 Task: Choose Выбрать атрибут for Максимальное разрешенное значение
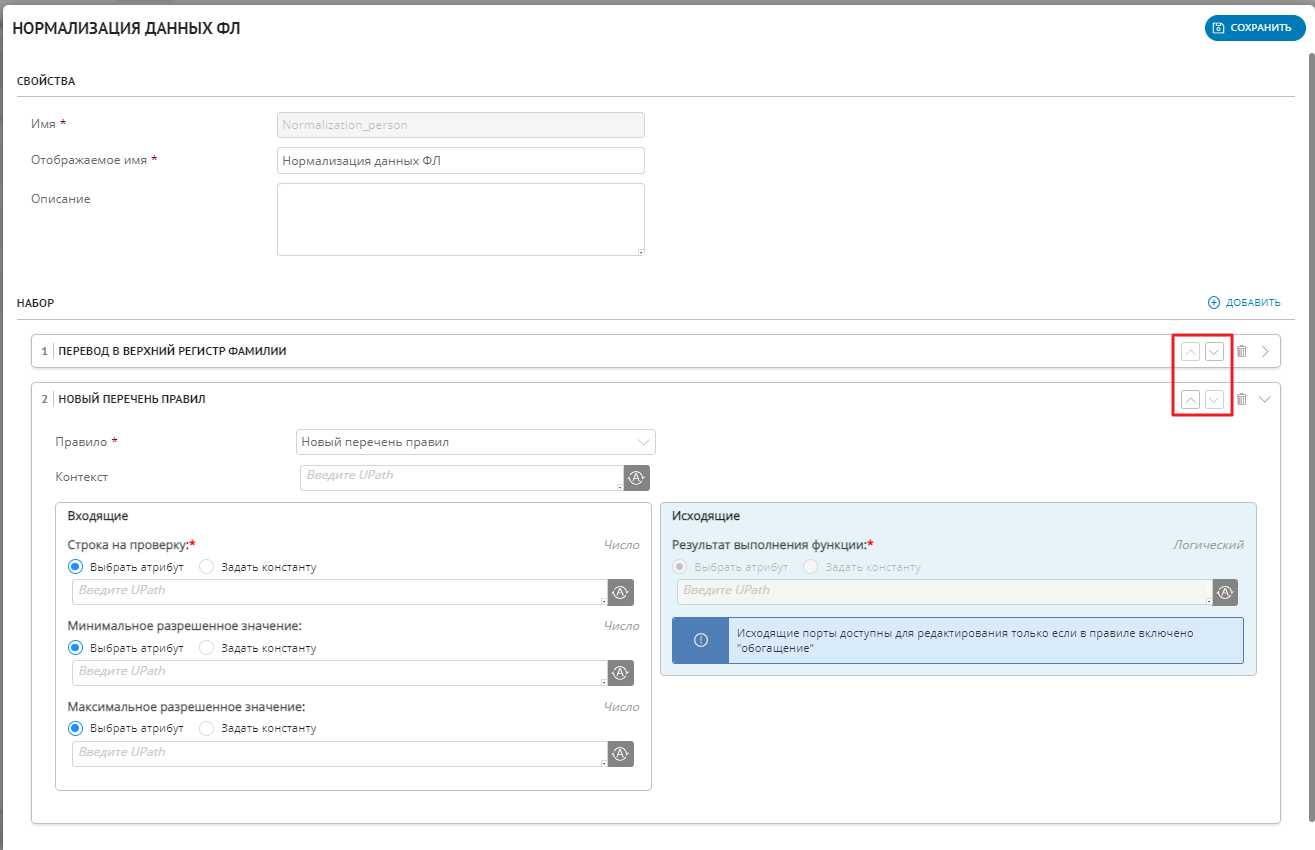(76, 728)
